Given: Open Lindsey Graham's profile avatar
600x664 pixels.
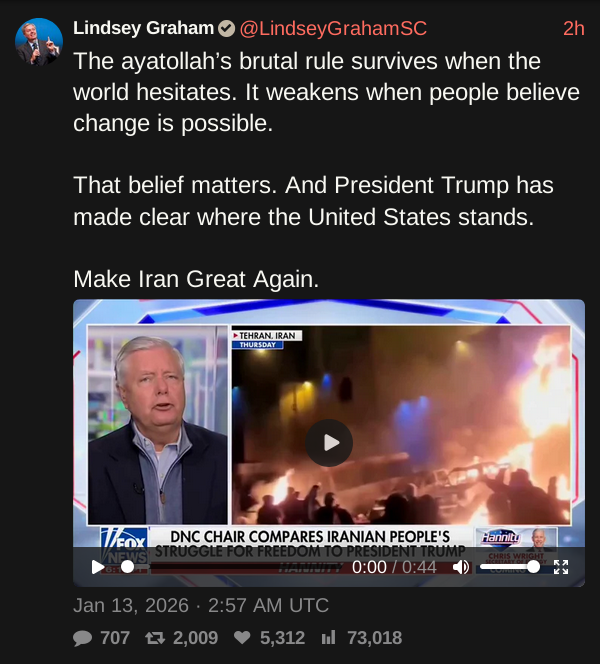Looking at the screenshot, I should pyautogui.click(x=39, y=42).
